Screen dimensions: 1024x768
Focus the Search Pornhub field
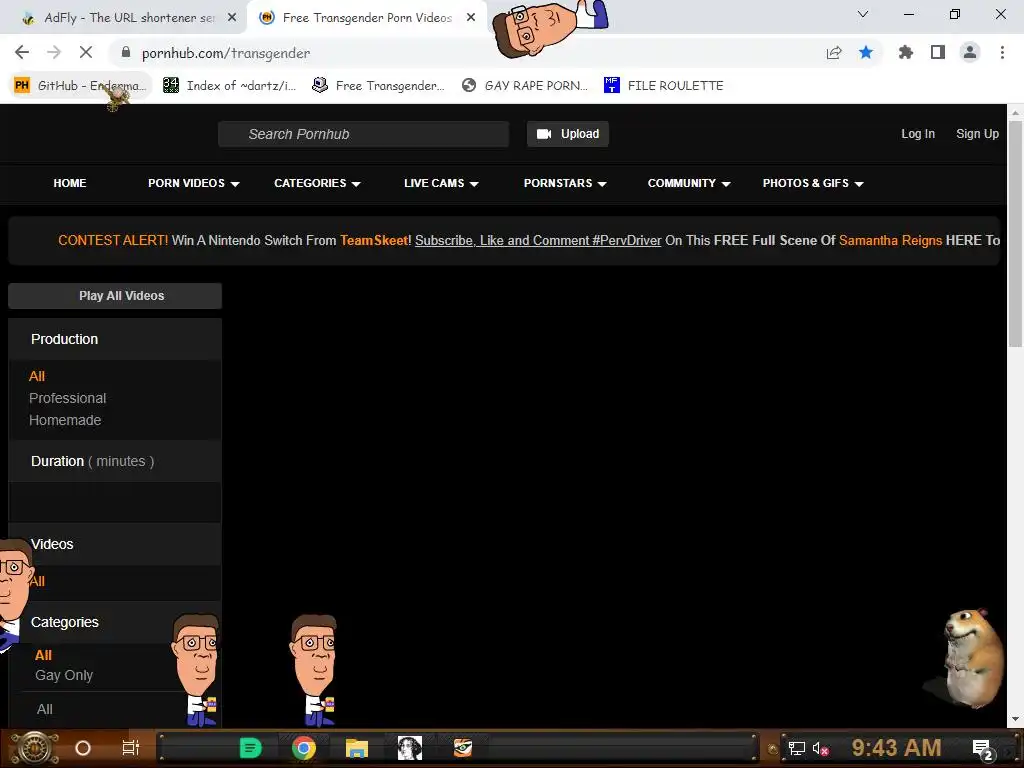pos(363,134)
